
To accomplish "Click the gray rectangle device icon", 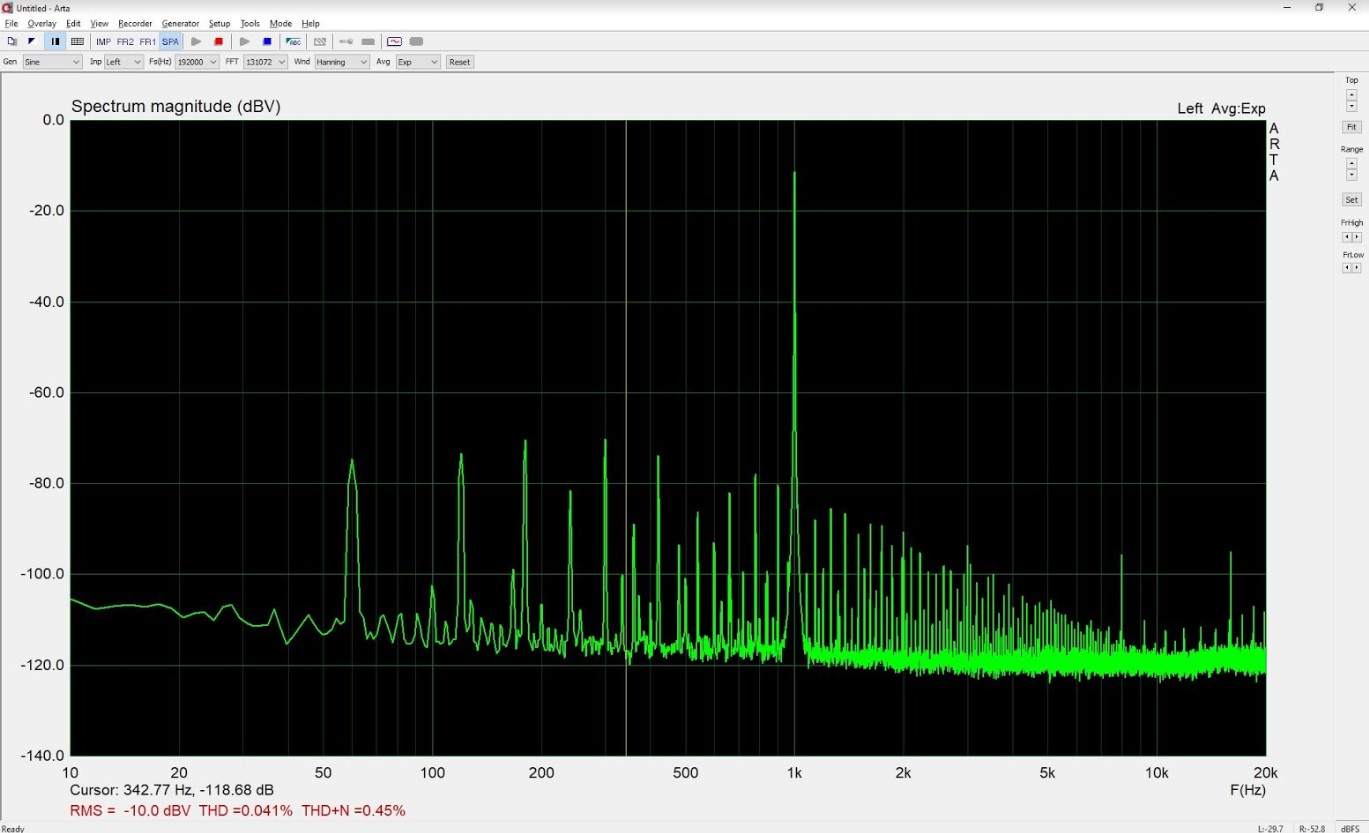I will click(x=368, y=42).
